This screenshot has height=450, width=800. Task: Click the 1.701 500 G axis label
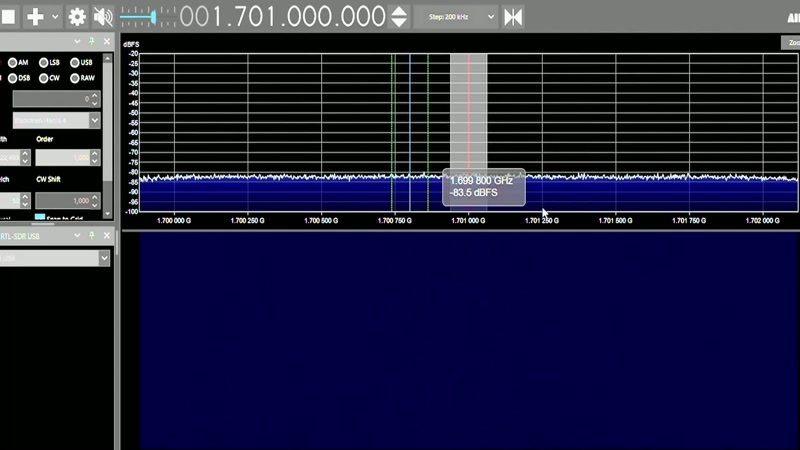coord(615,221)
